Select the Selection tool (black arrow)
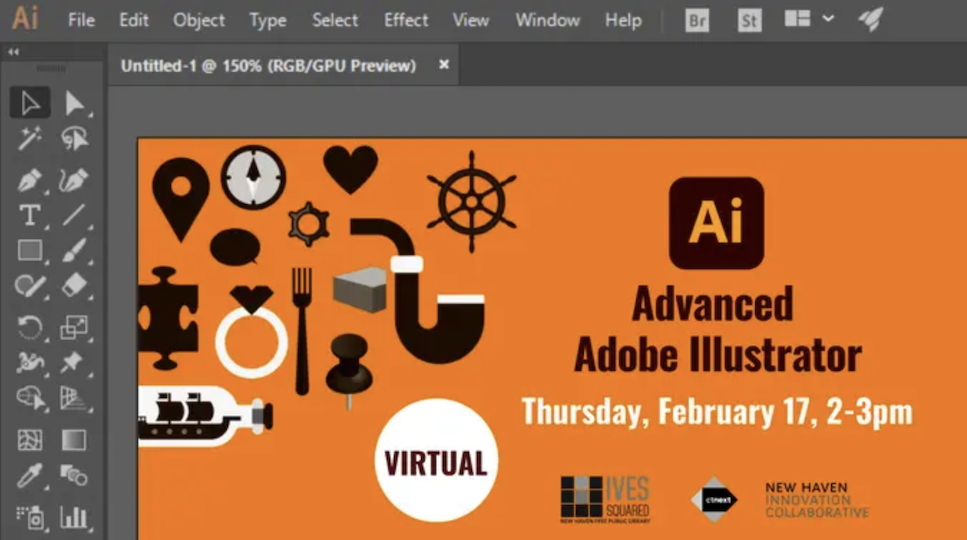 coord(30,103)
